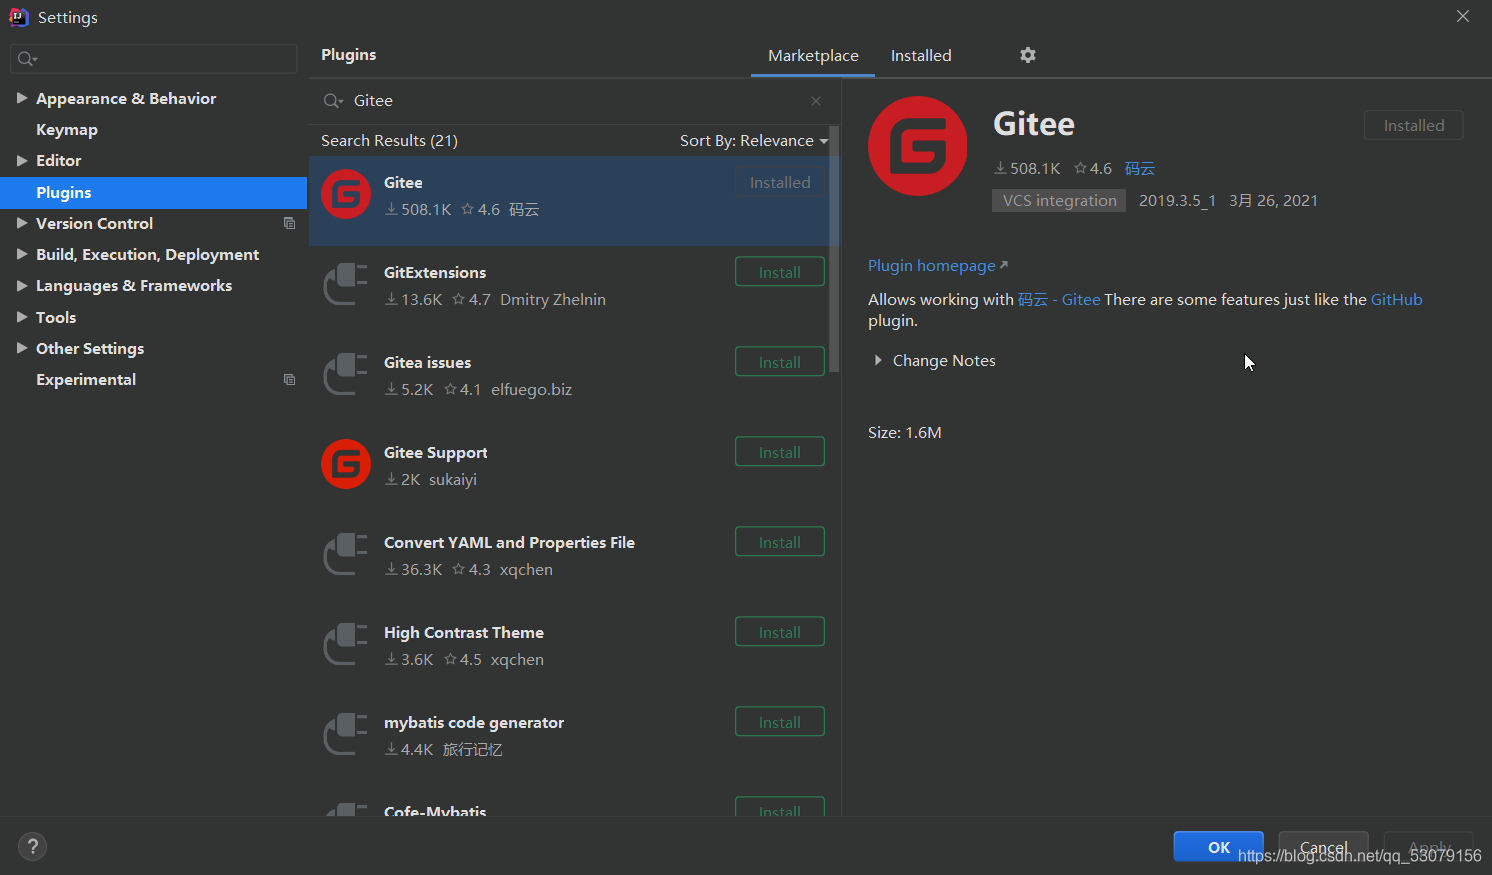Click the Gitea issues plugin icon
The height and width of the screenshot is (875, 1492).
coord(346,374)
